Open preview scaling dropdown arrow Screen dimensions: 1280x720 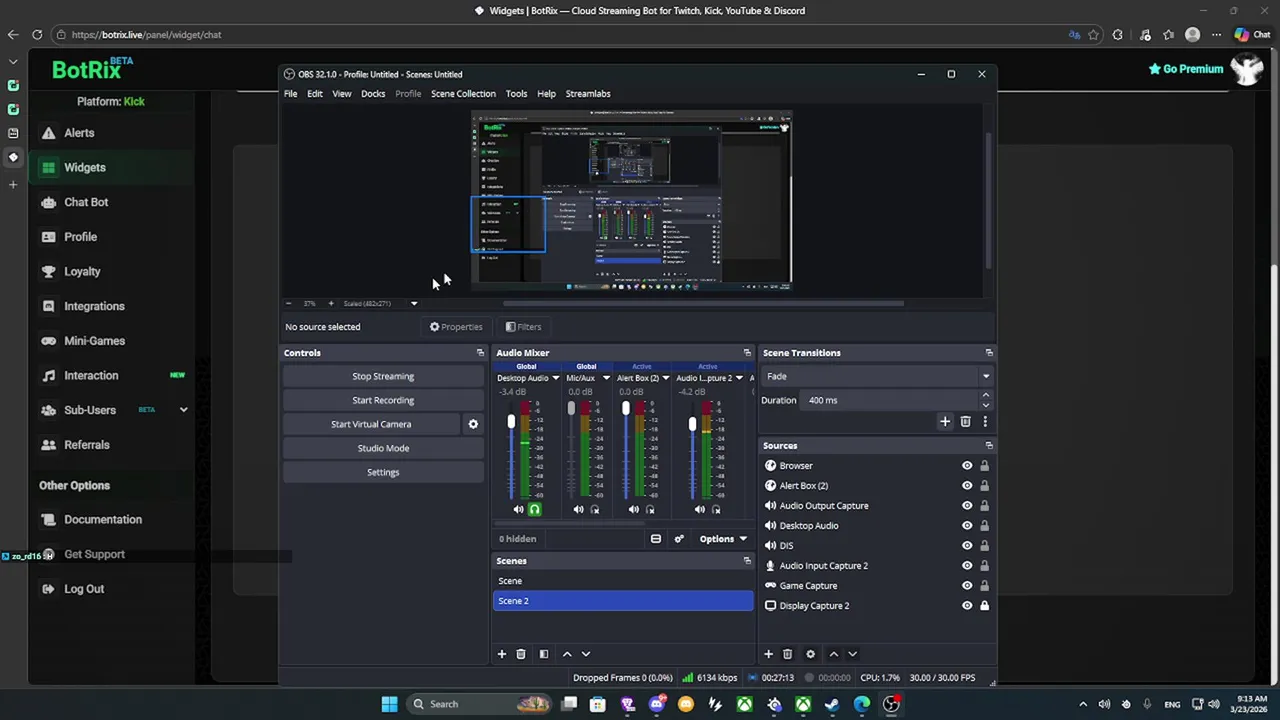414,303
